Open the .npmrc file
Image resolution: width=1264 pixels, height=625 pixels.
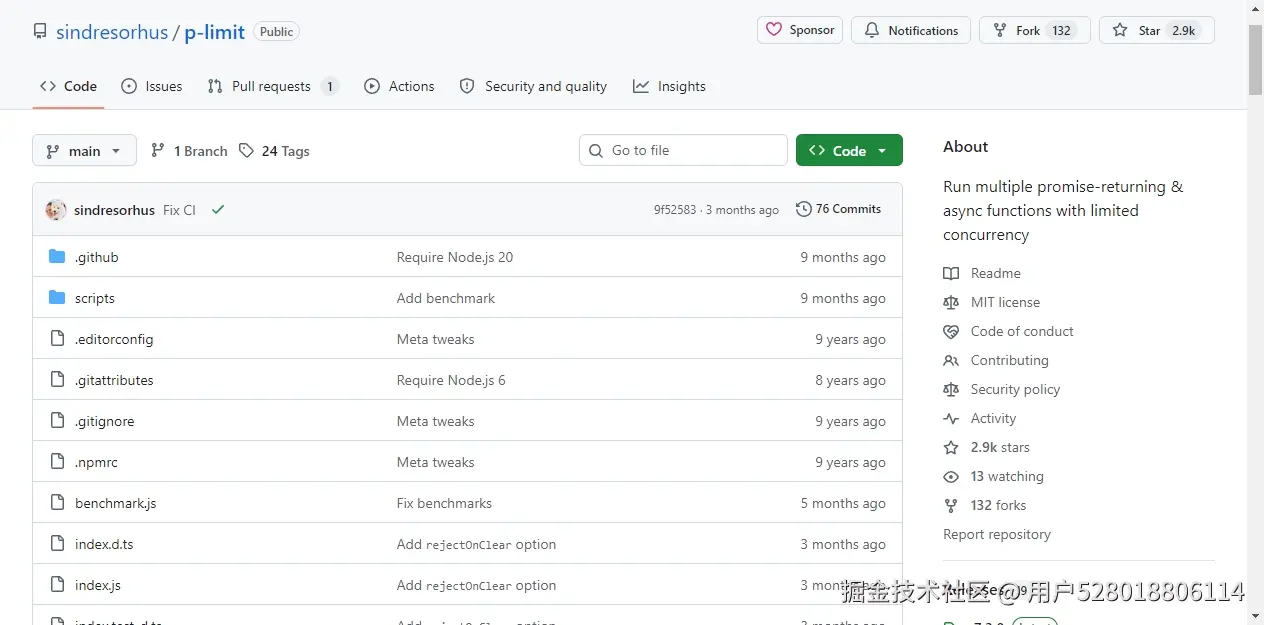pos(96,462)
